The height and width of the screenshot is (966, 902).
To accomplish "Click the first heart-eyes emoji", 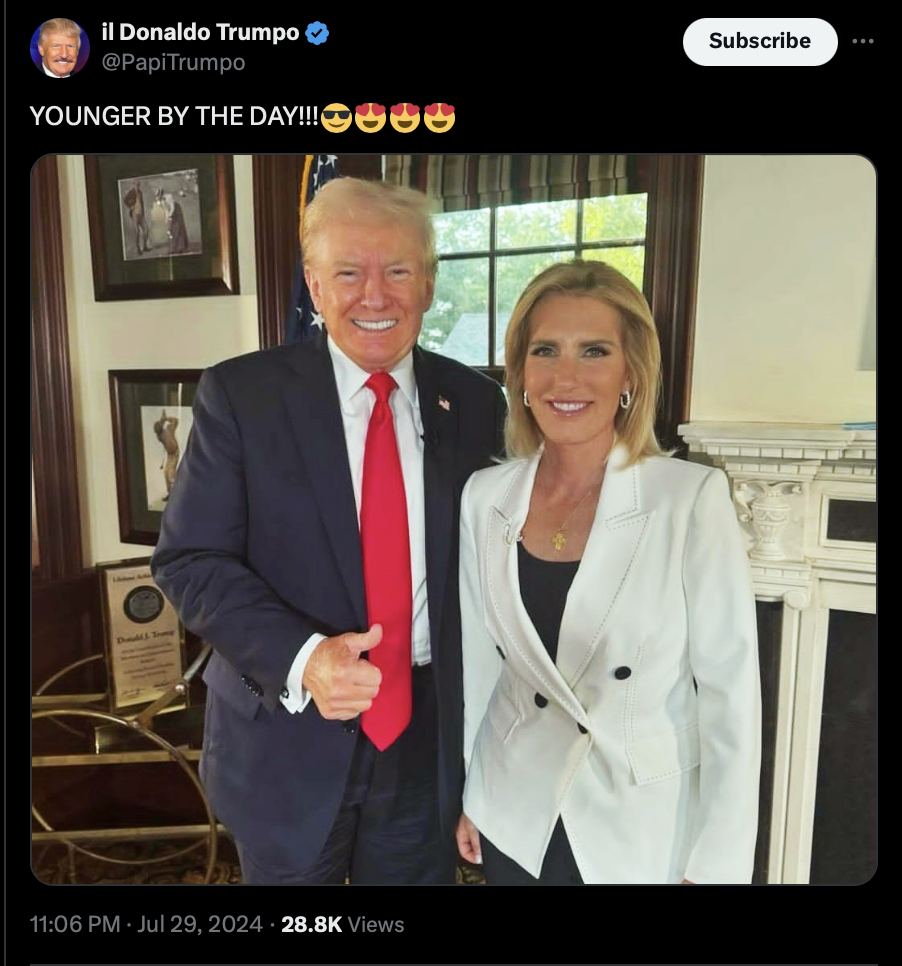I will coord(370,117).
